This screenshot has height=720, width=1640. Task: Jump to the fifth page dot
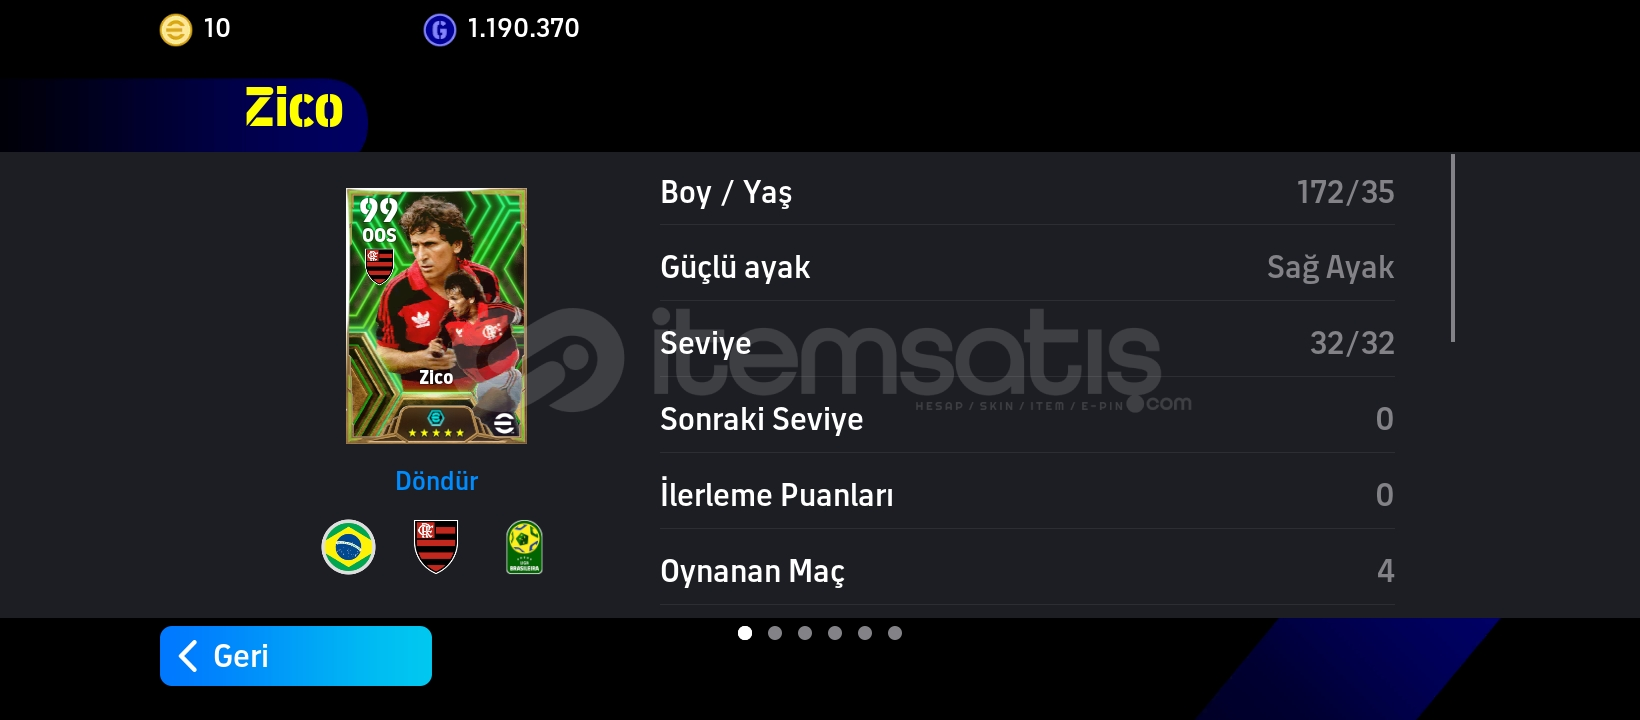[865, 633]
